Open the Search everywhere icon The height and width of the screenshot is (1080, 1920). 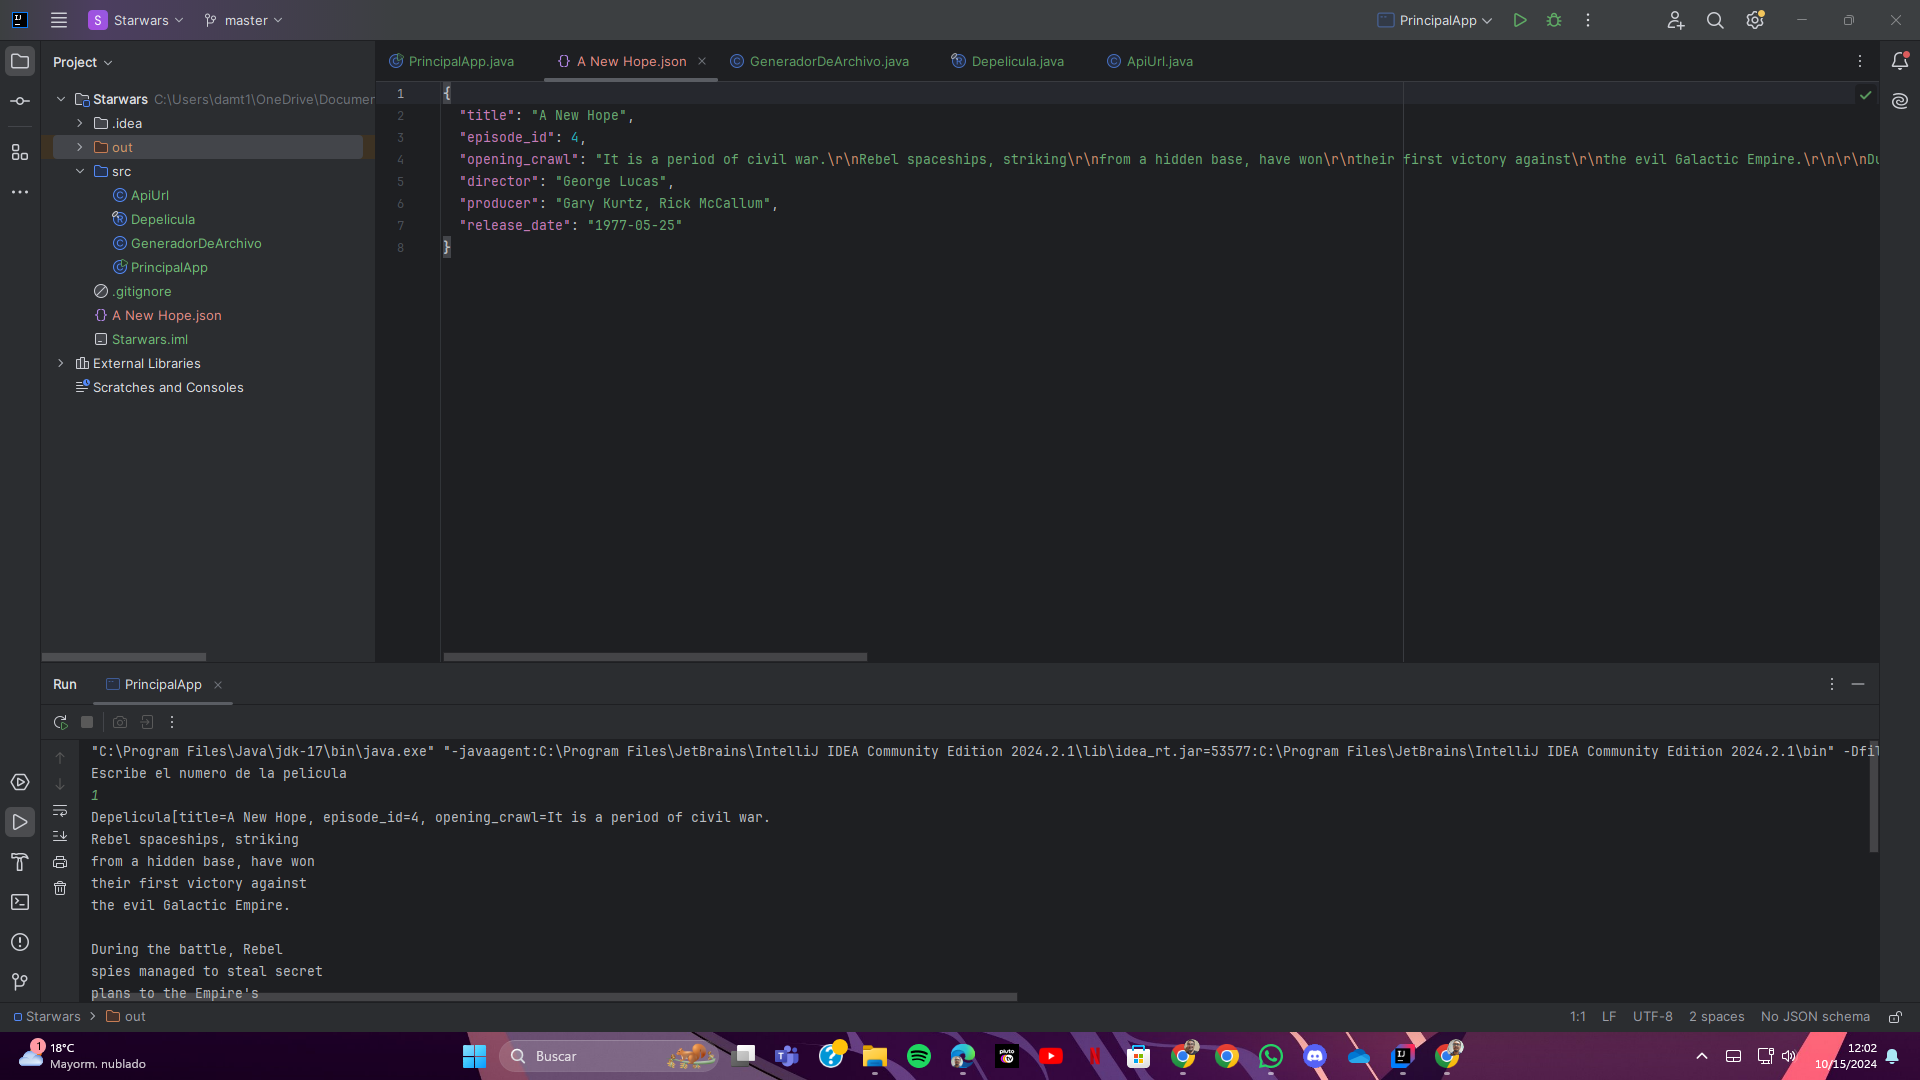pyautogui.click(x=1716, y=20)
